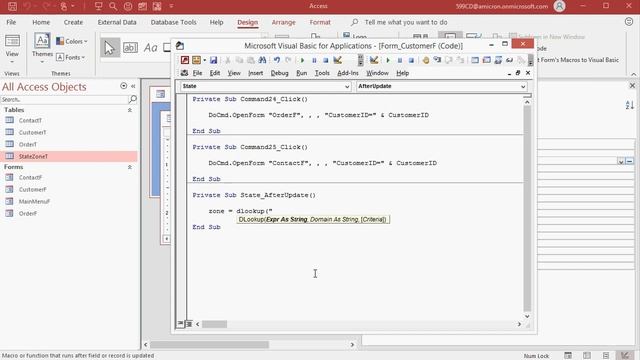Switch to the Design ribbon tab
The image size is (640, 360).
point(247,22)
